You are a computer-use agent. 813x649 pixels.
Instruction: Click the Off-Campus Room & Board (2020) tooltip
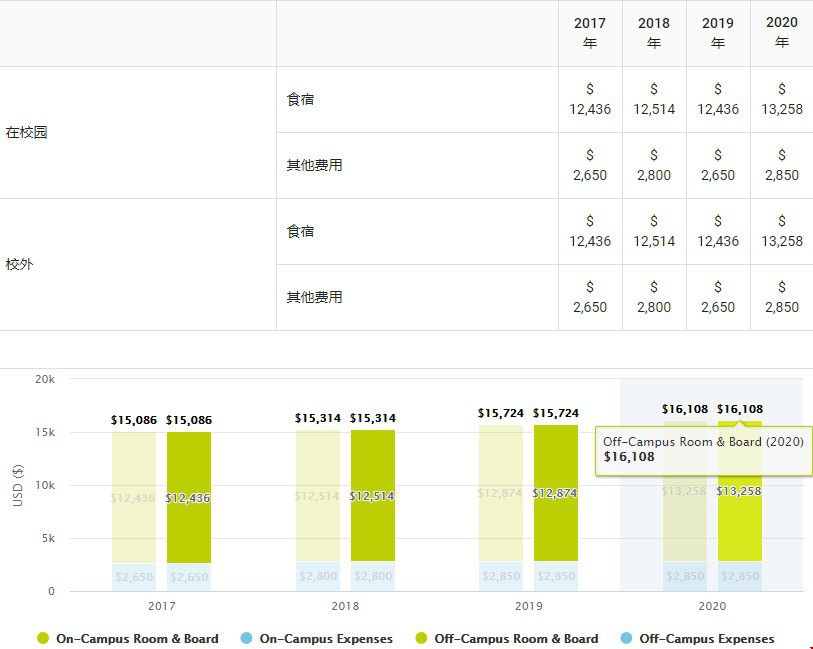[x=703, y=448]
